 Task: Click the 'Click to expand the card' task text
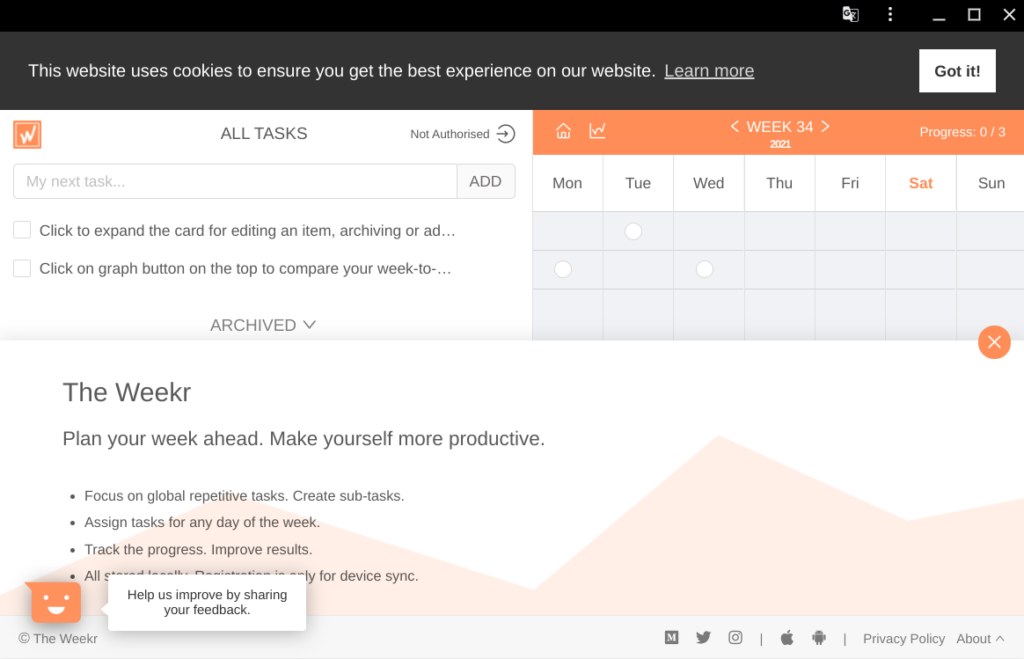248,231
